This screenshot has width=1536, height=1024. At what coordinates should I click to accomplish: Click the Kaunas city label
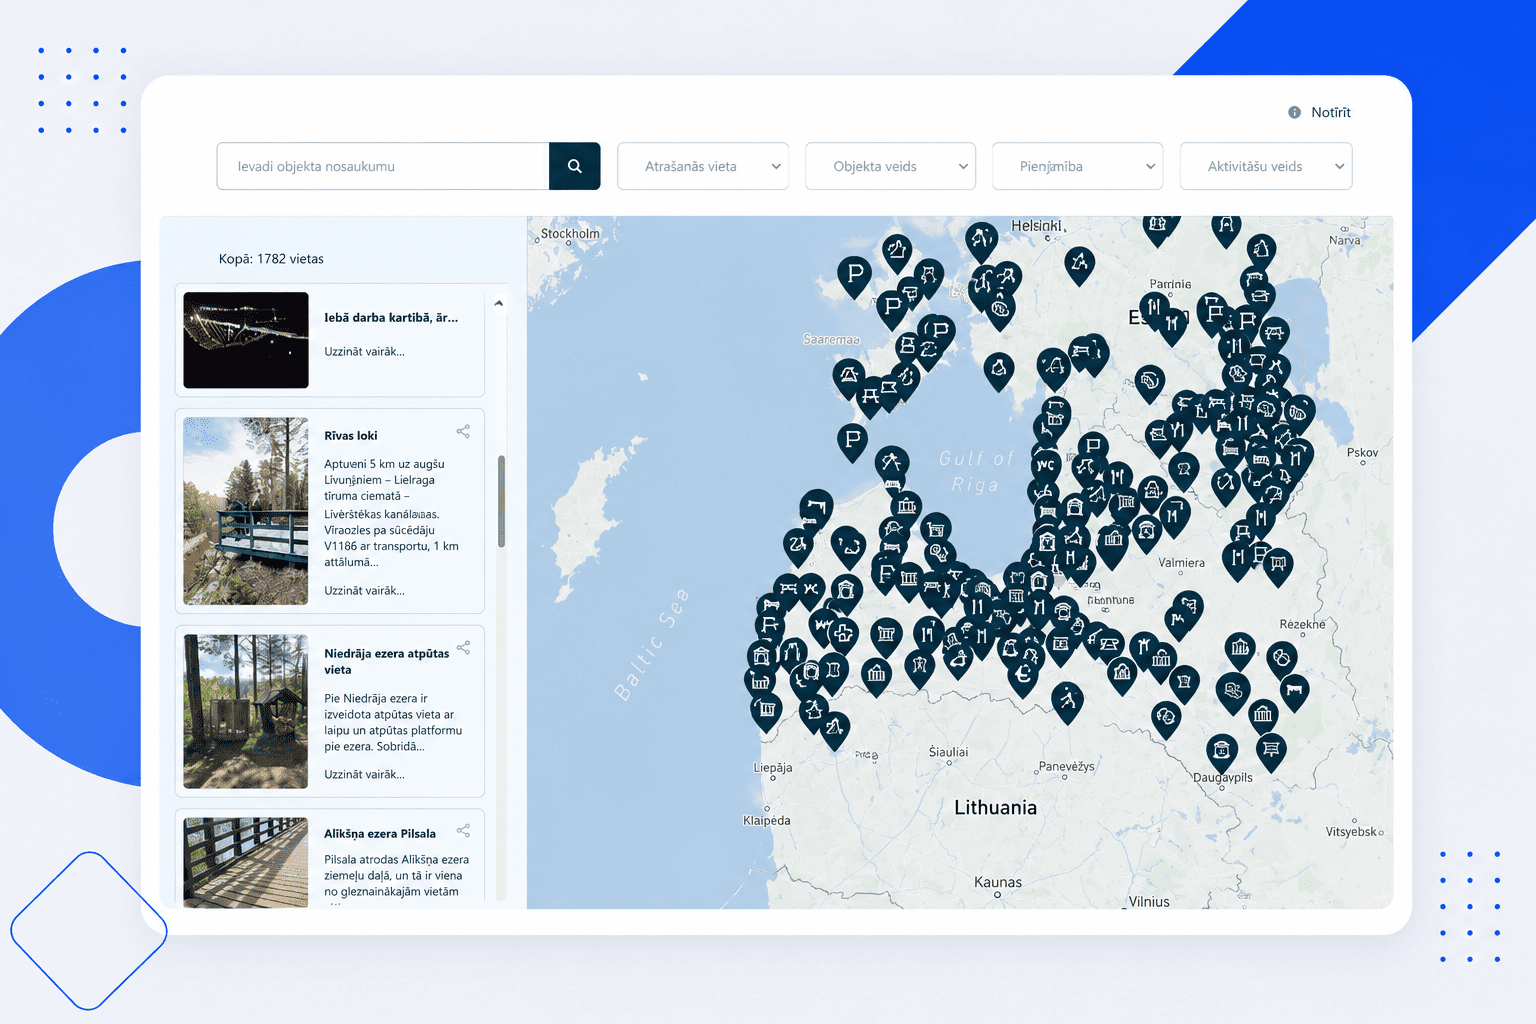click(998, 882)
